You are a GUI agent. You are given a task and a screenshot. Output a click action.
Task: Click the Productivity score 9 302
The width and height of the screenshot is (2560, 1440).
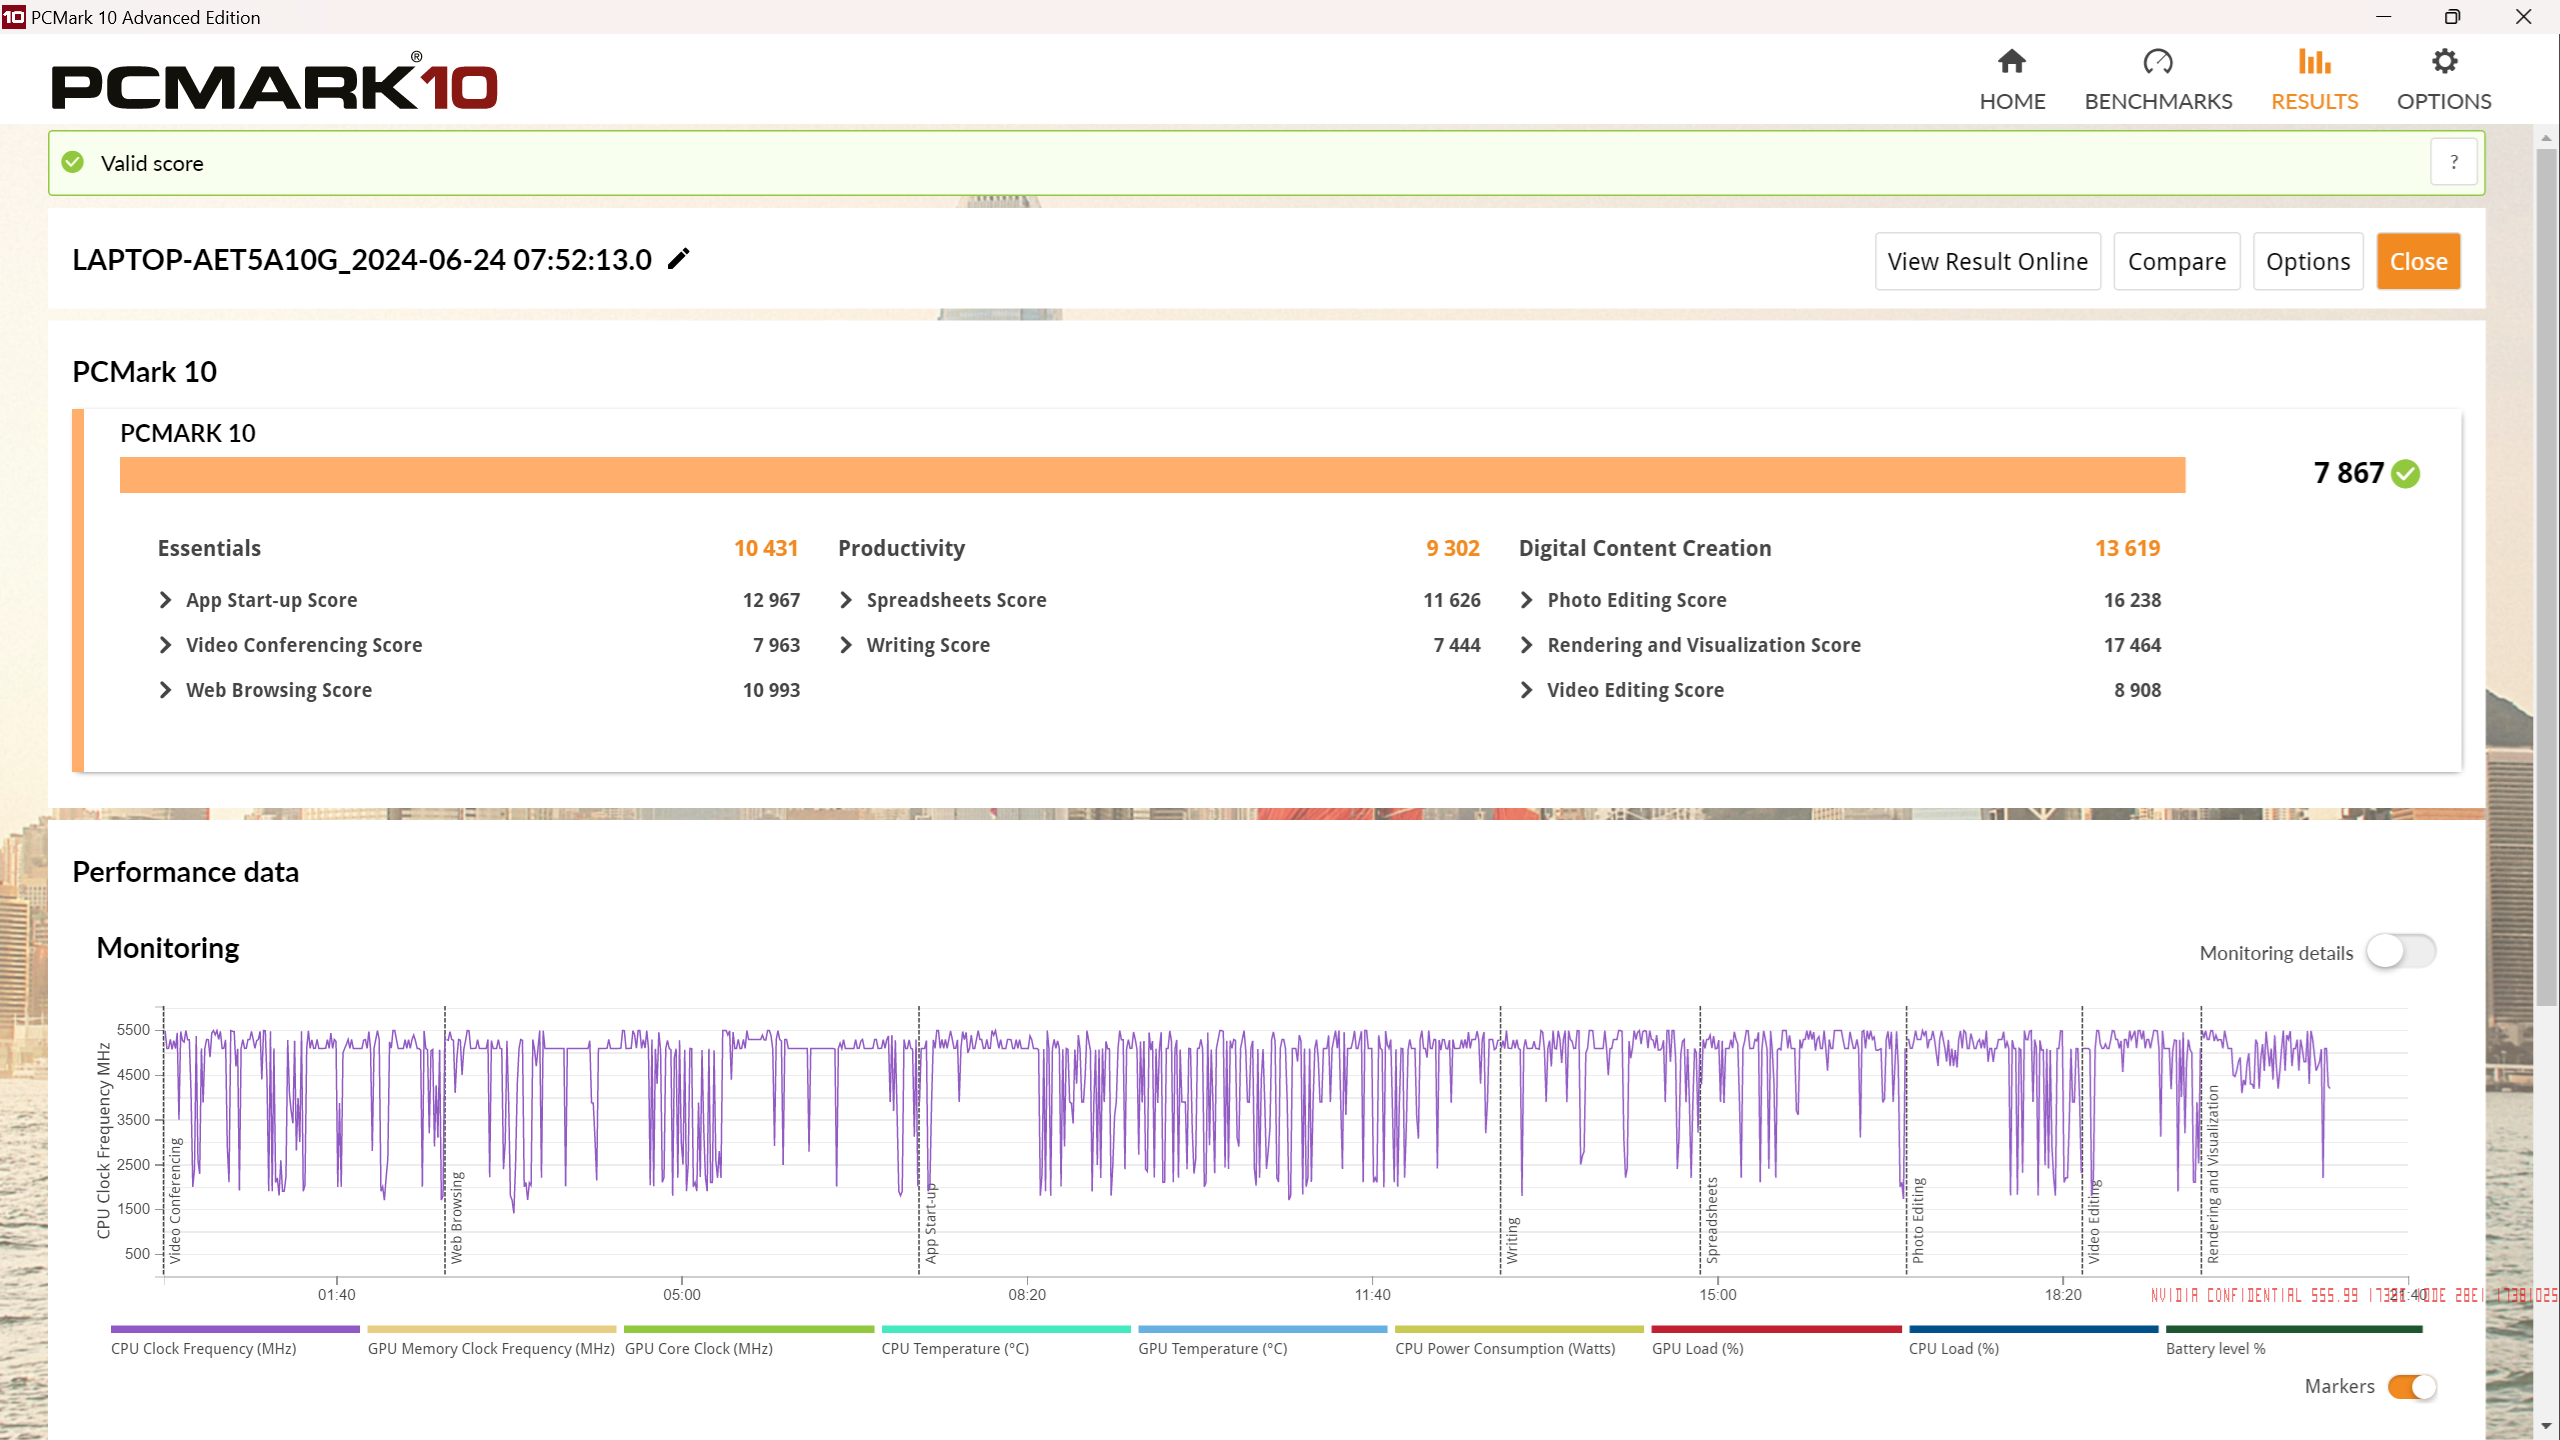pyautogui.click(x=1452, y=548)
